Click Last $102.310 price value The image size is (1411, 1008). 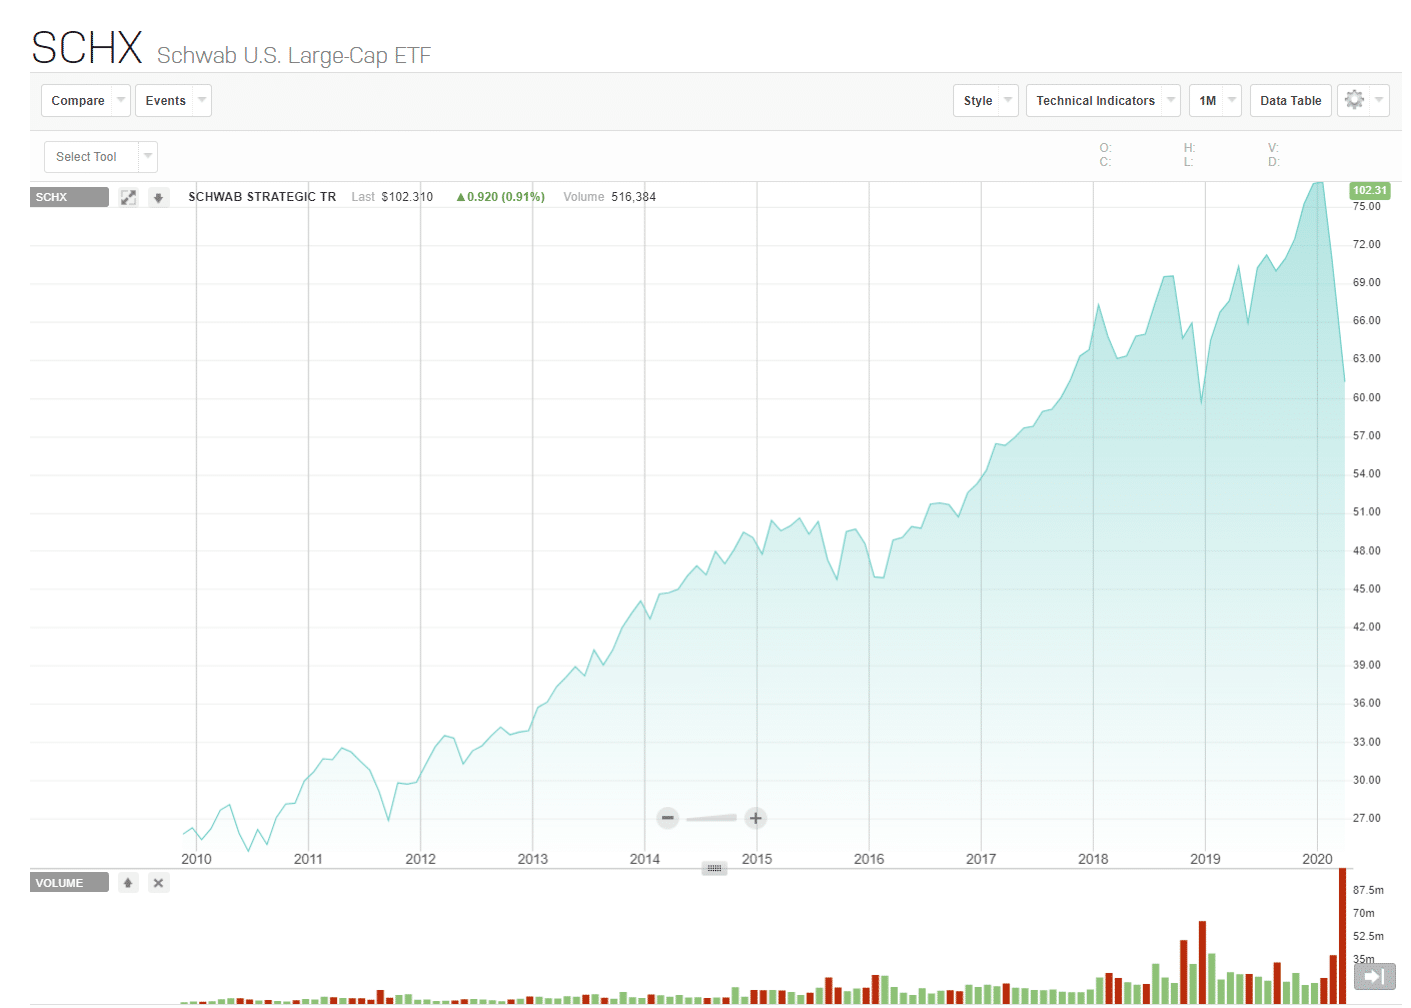[392, 197]
